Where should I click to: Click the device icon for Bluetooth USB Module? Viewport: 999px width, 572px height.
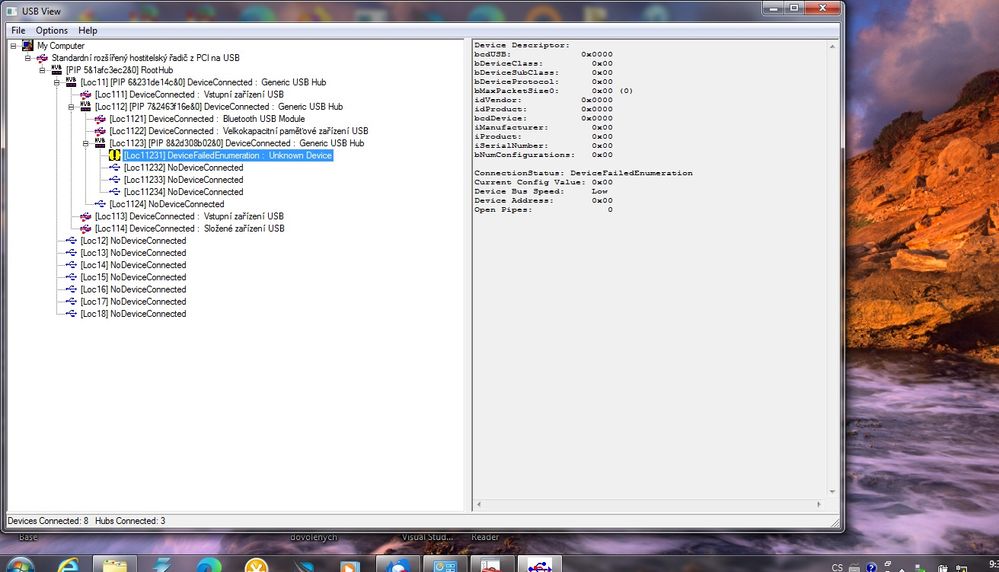click(x=100, y=119)
